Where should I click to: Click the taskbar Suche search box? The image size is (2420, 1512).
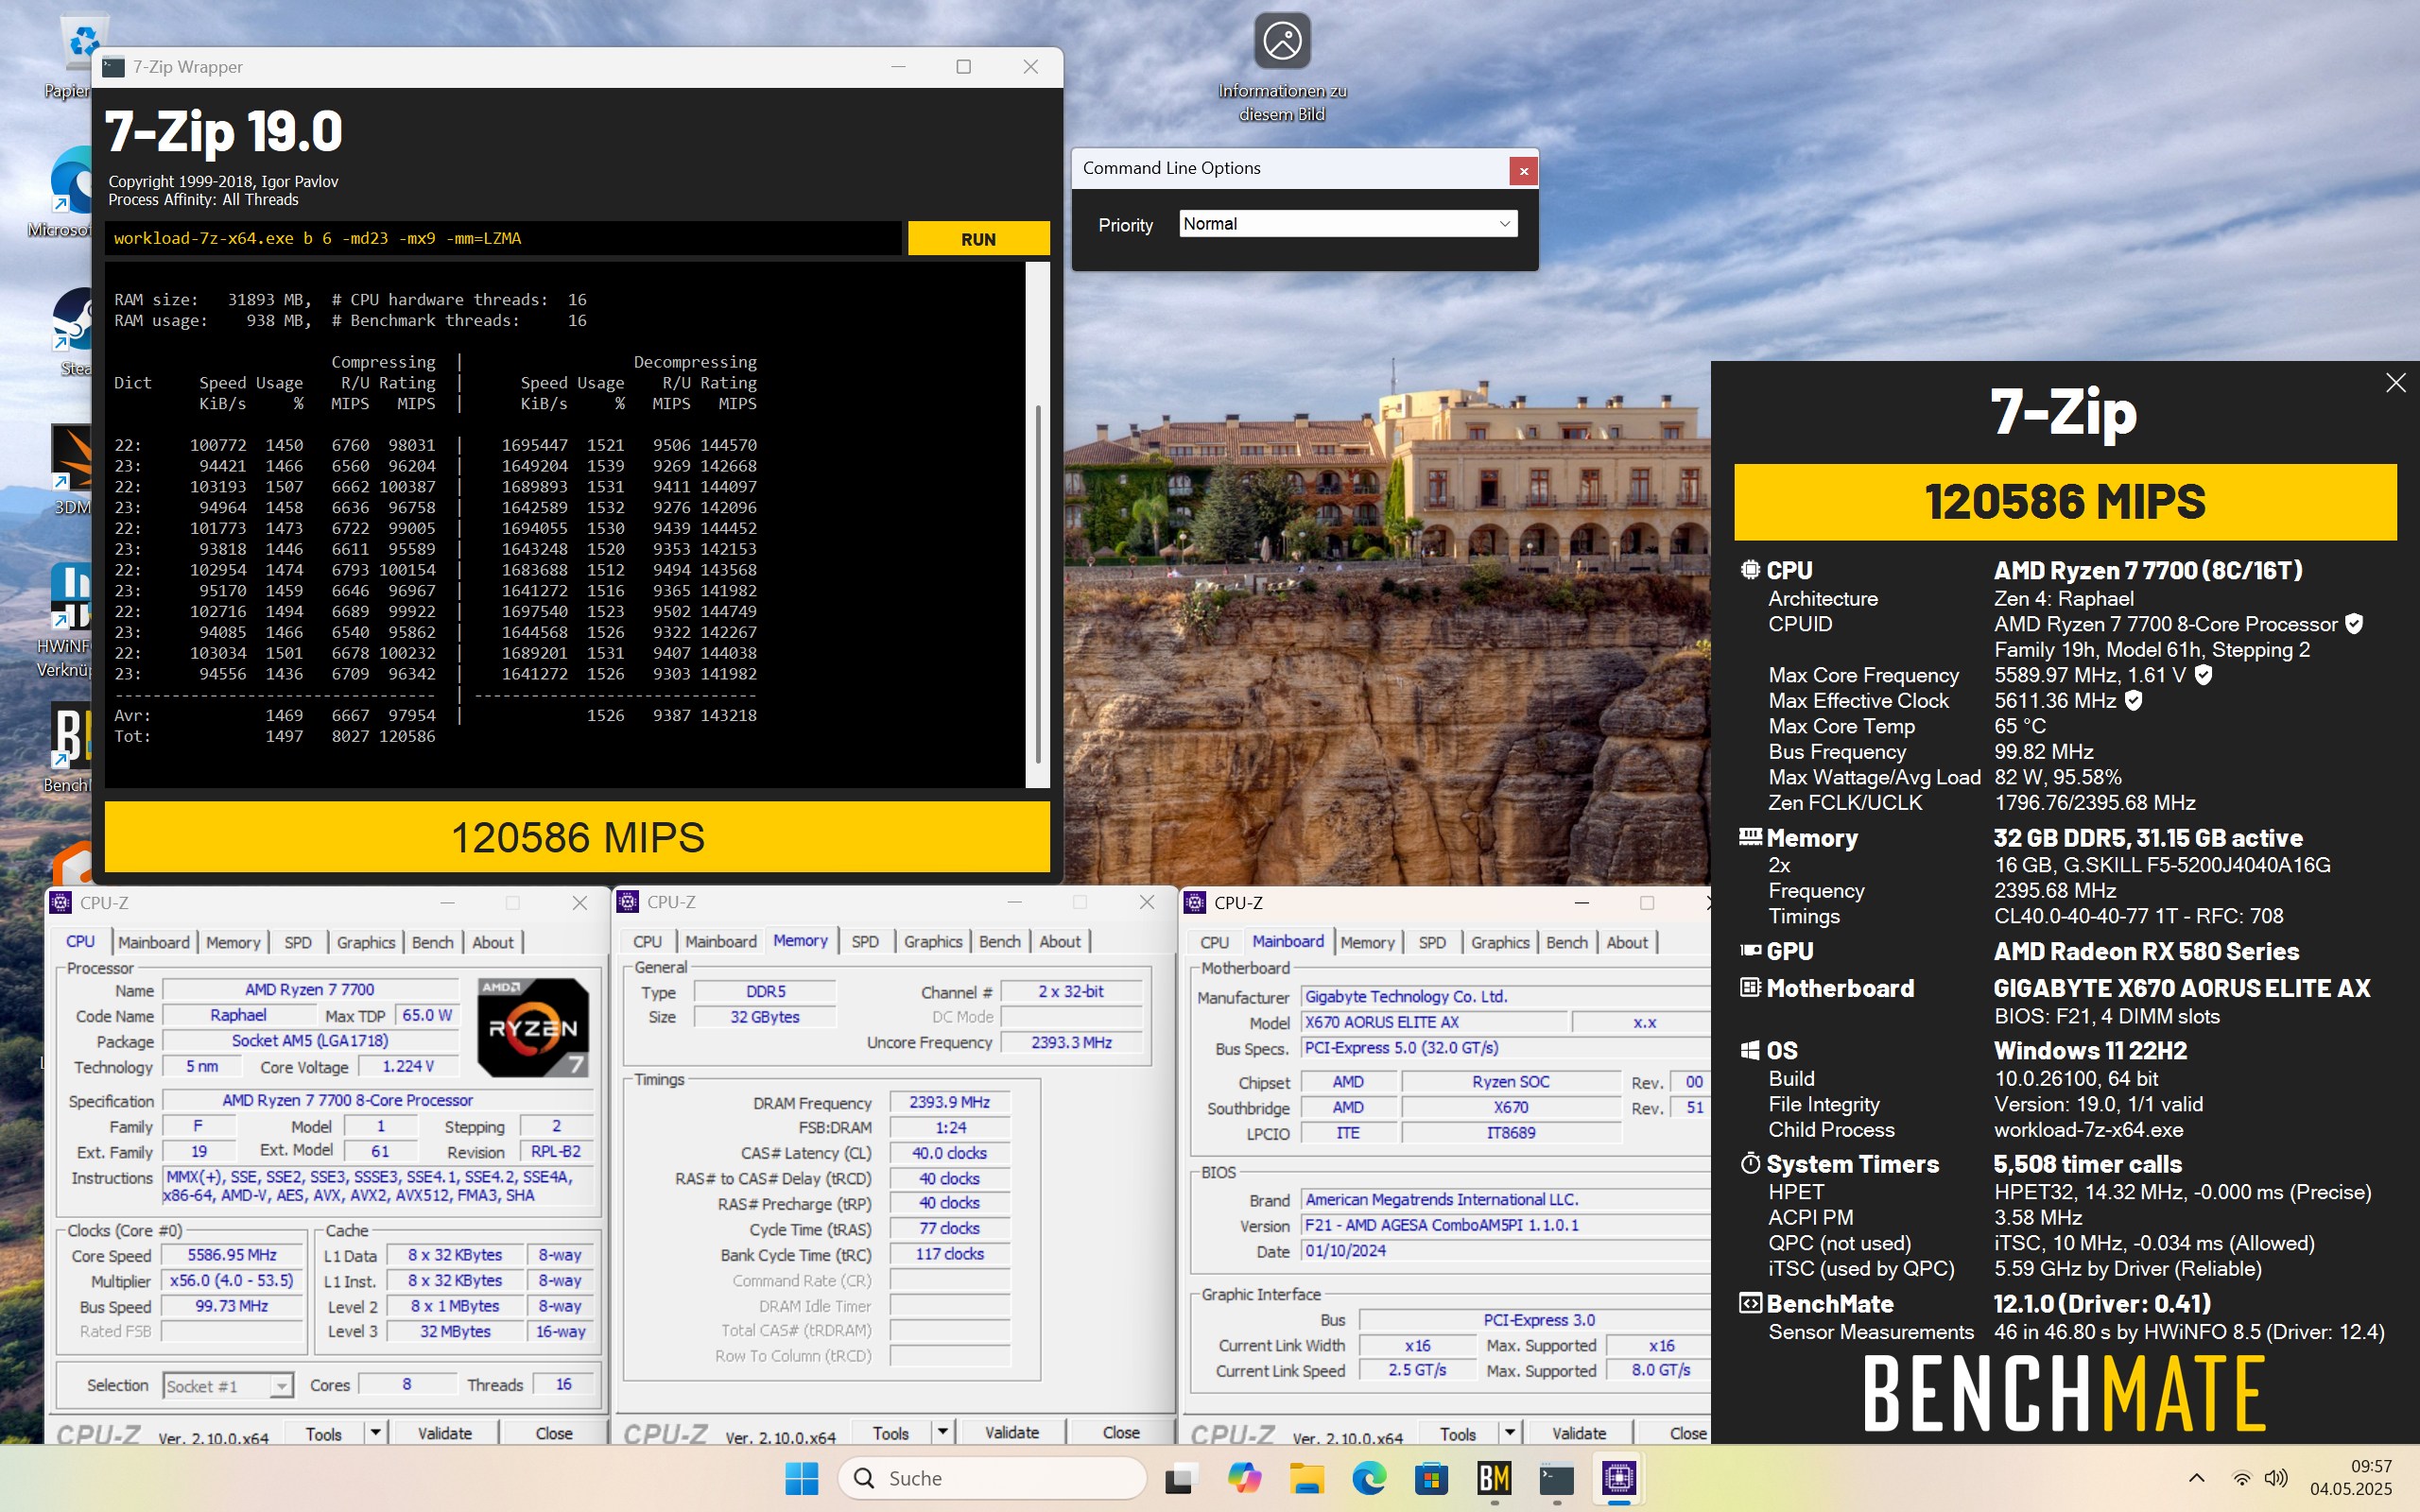(x=992, y=1478)
